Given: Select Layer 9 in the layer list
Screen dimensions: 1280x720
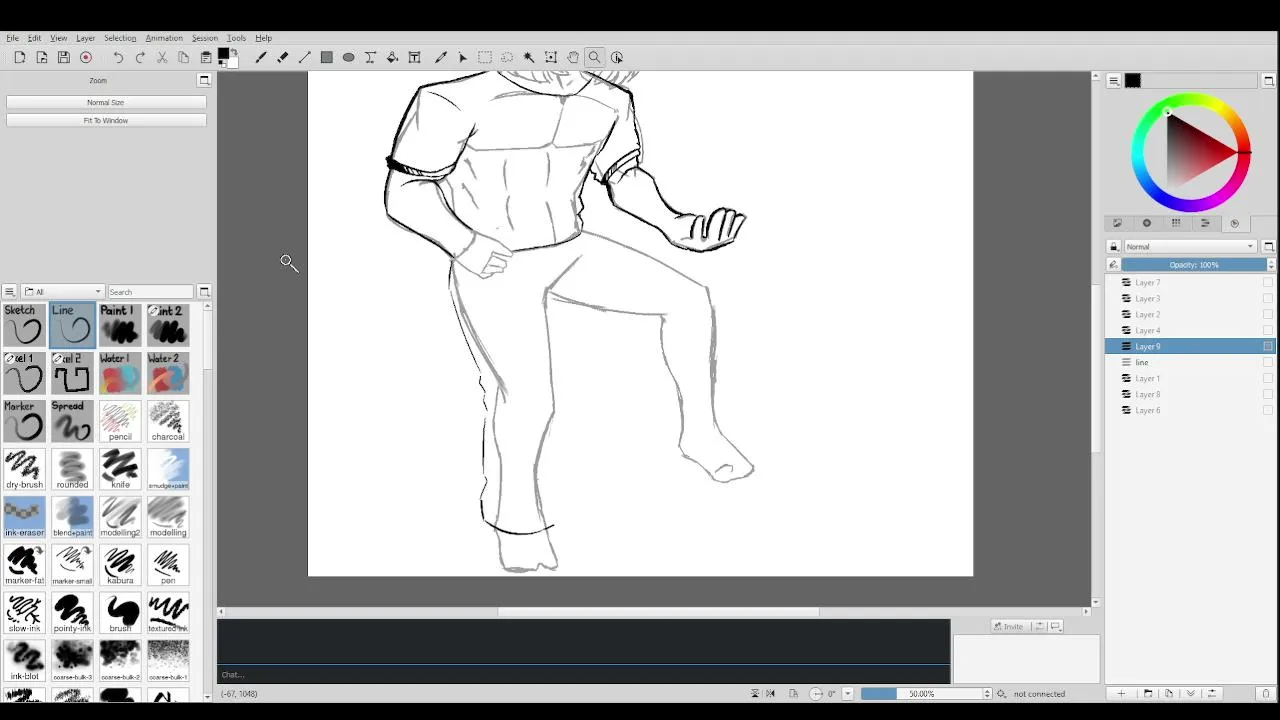Looking at the screenshot, I should pos(1190,347).
